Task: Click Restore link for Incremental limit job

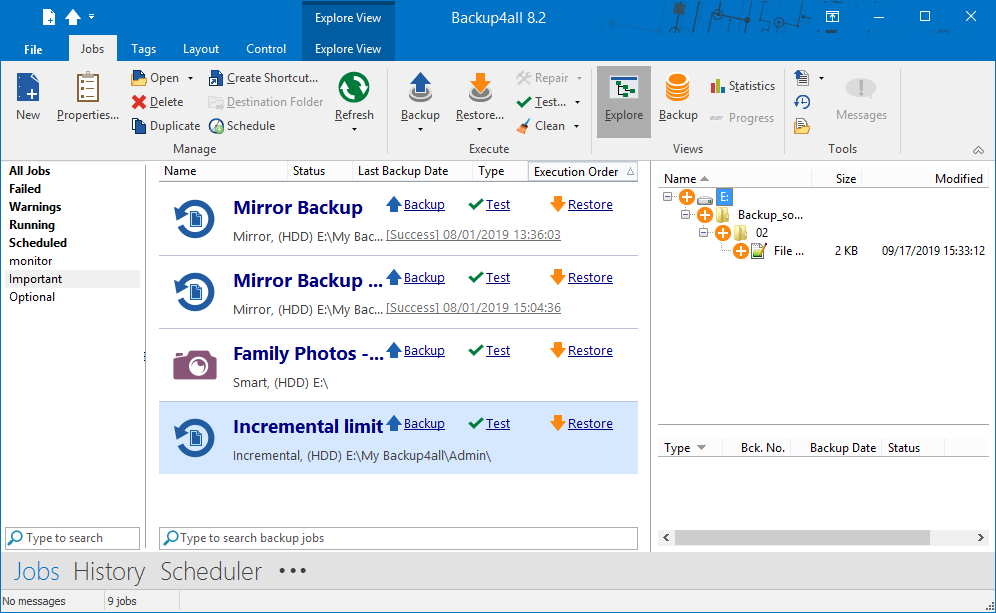Action: [x=590, y=424]
